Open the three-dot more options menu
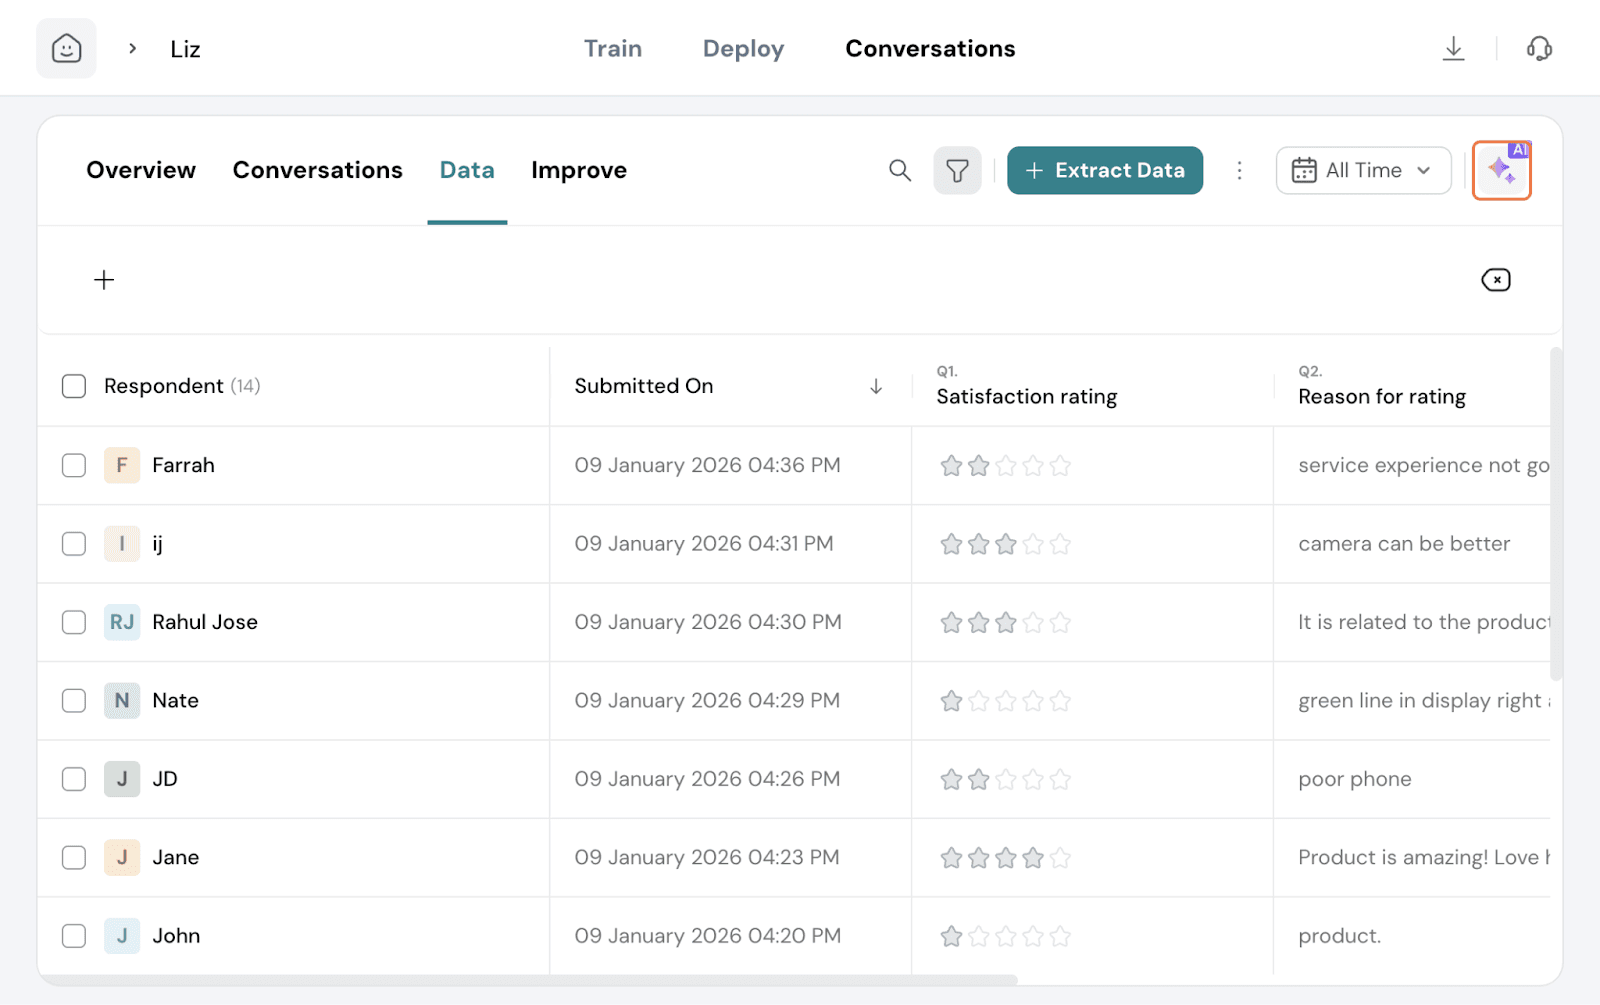Screen dimensions: 1600x1005 [1239, 170]
